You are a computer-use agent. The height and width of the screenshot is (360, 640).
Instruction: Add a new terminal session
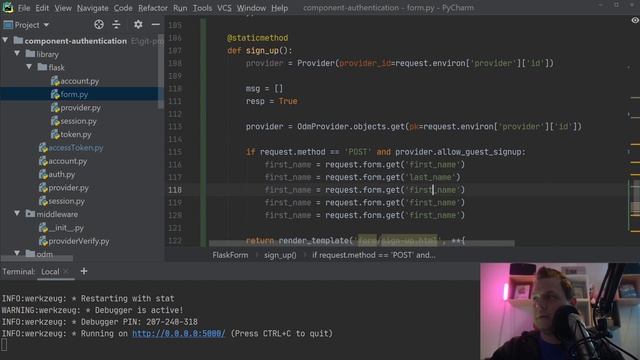click(x=84, y=271)
